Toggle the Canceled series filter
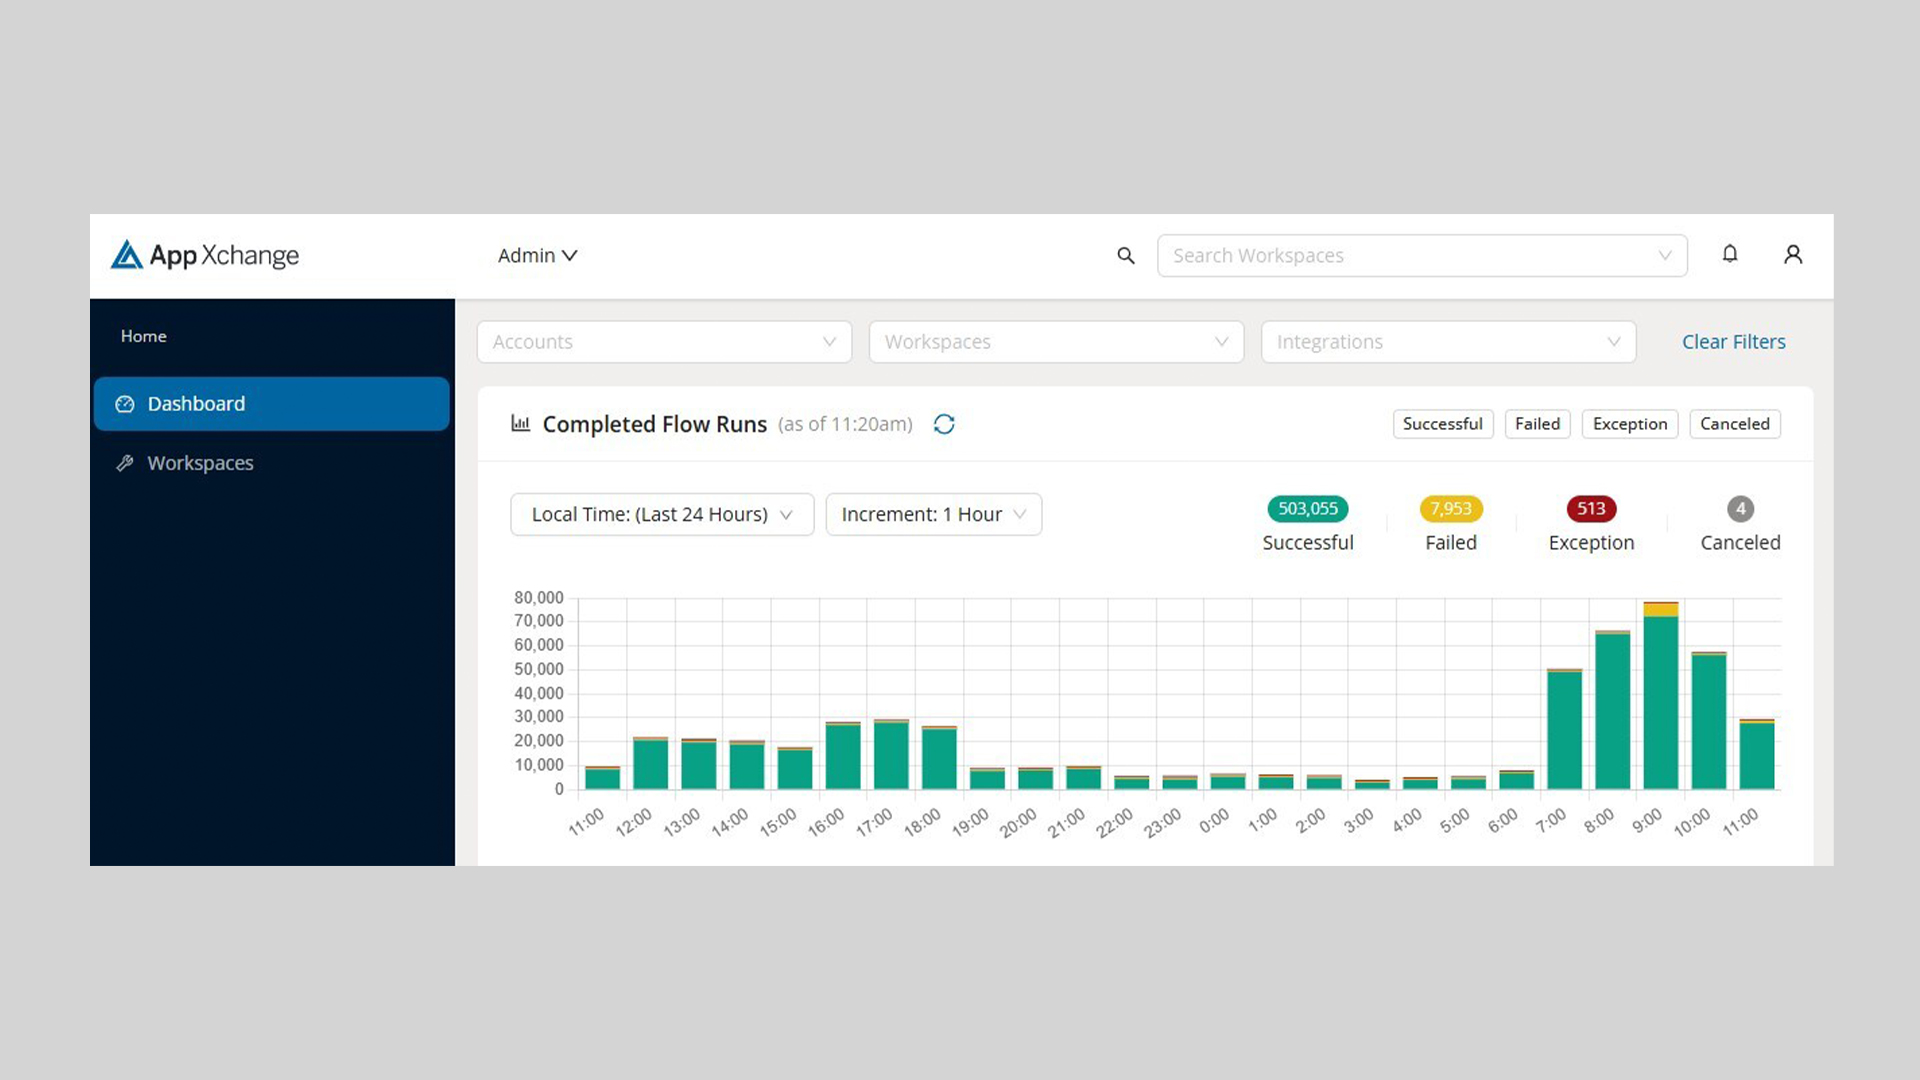 (1735, 424)
